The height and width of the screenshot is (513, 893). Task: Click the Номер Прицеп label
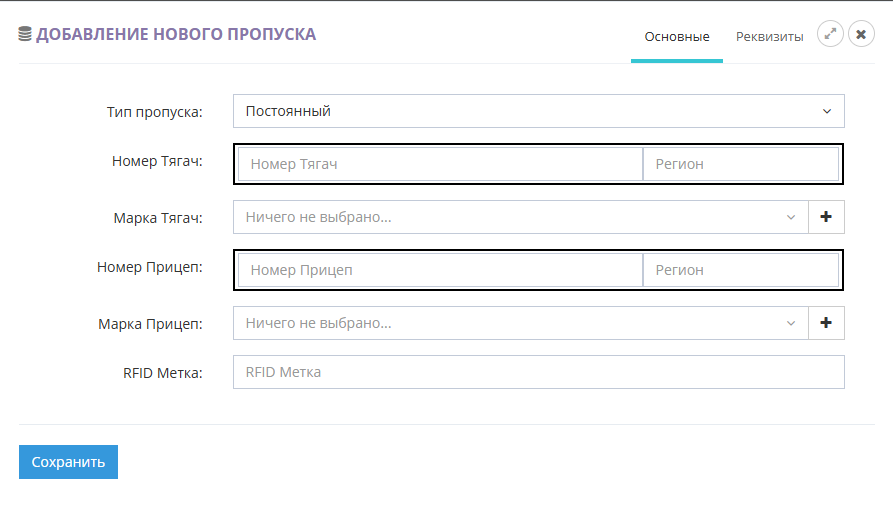click(x=150, y=268)
